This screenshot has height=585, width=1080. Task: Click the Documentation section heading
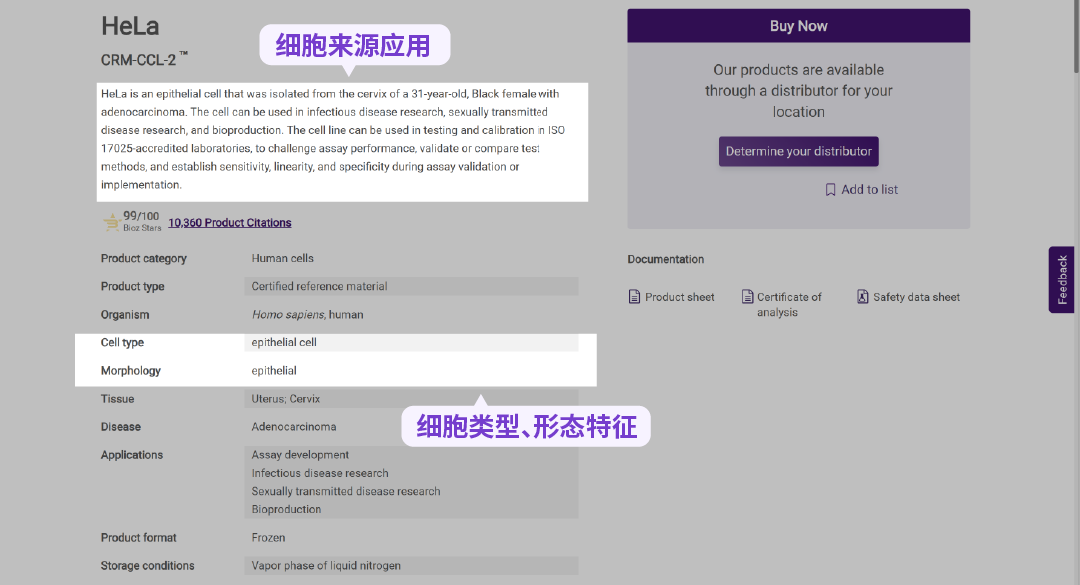(665, 259)
